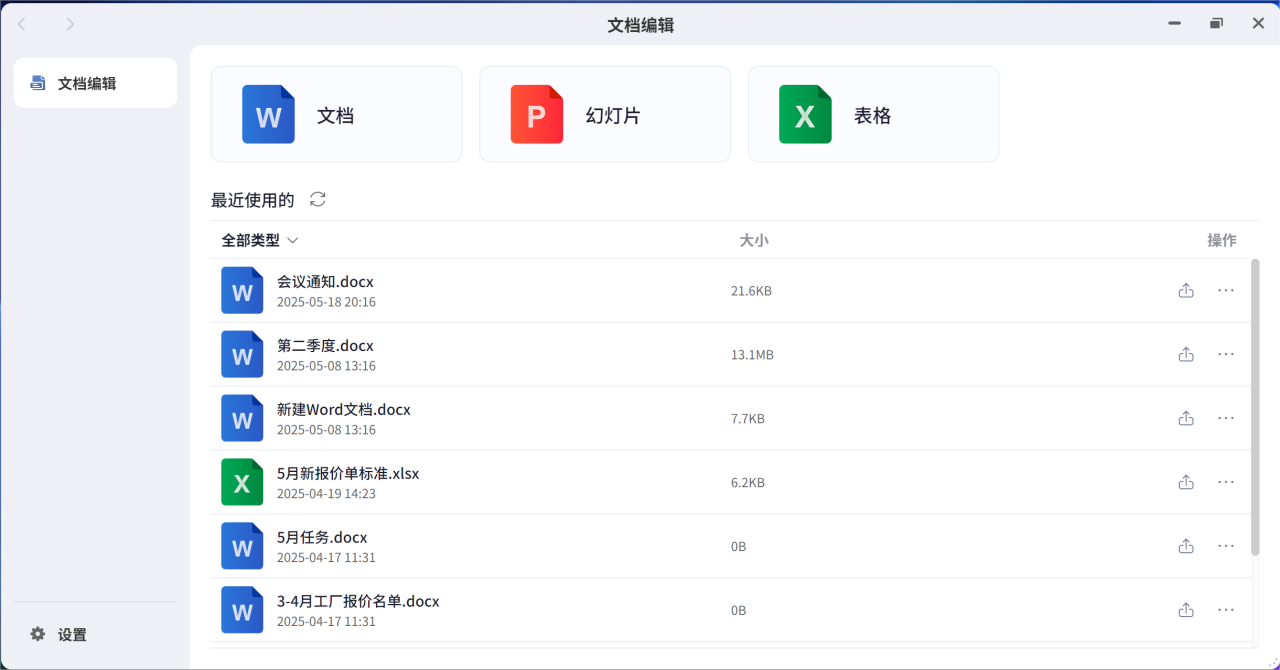Select 文档编辑 in the sidebar
The height and width of the screenshot is (670, 1280).
[96, 83]
